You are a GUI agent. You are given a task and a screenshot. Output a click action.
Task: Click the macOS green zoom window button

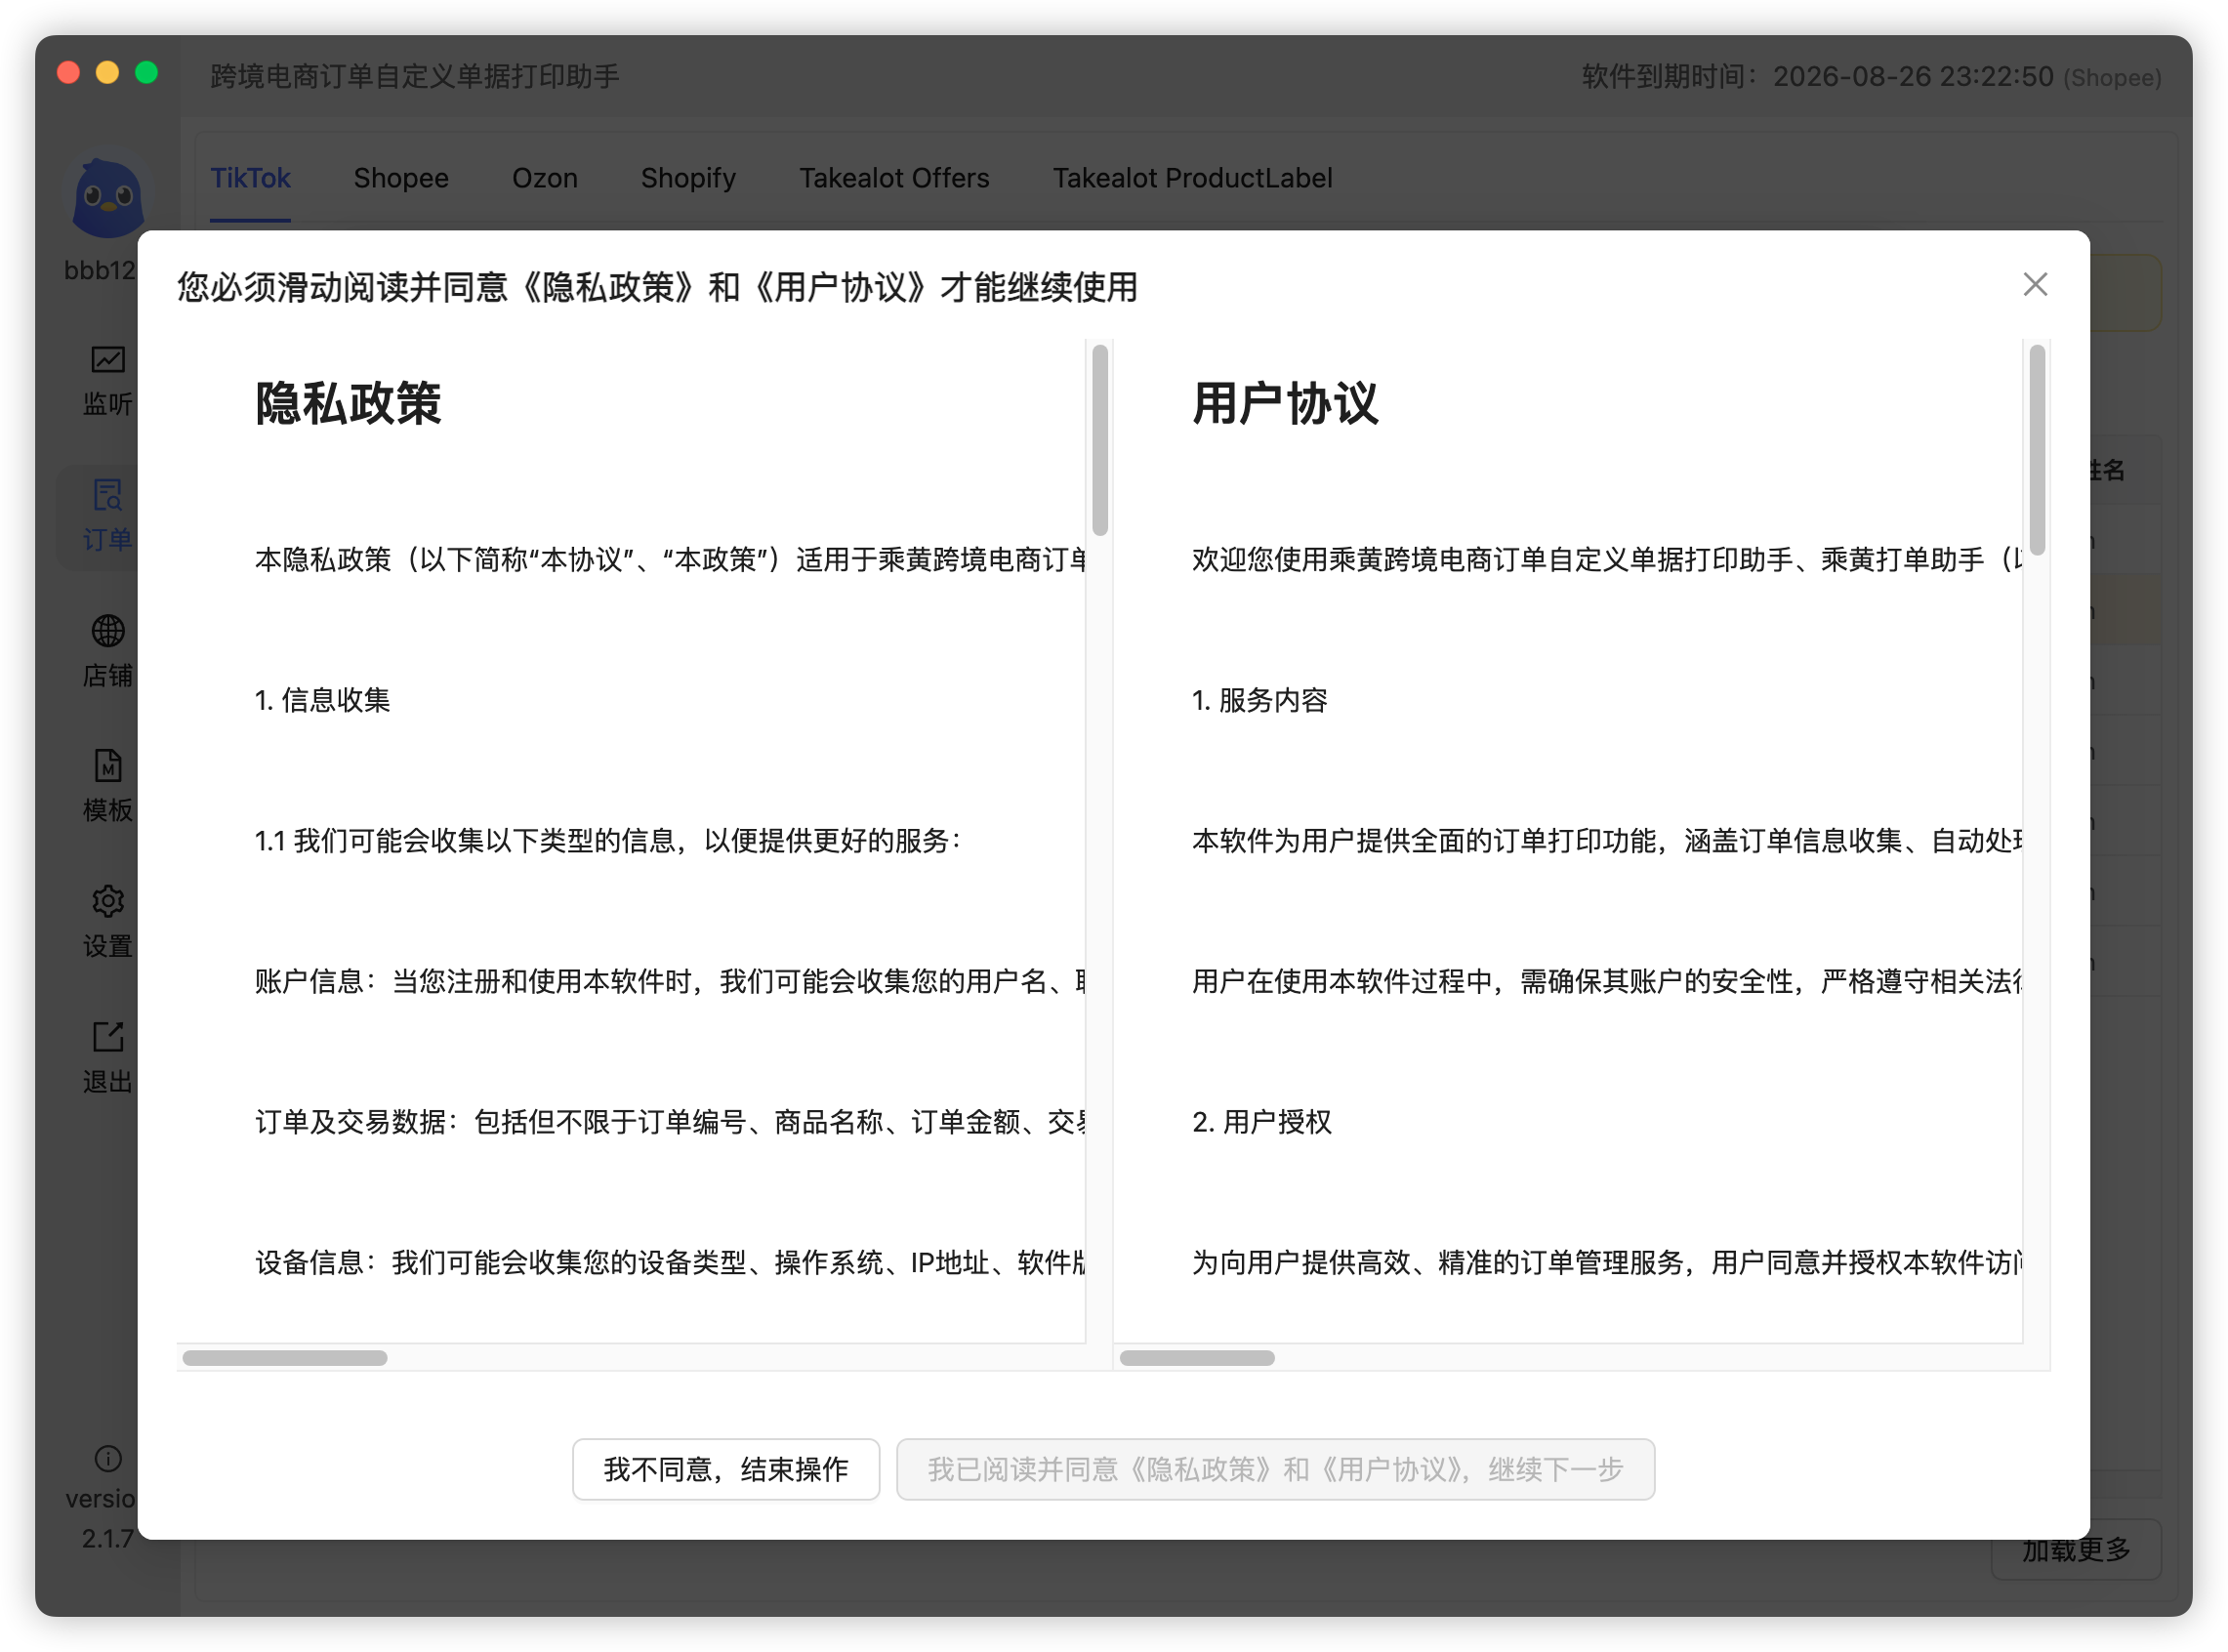pos(146,72)
